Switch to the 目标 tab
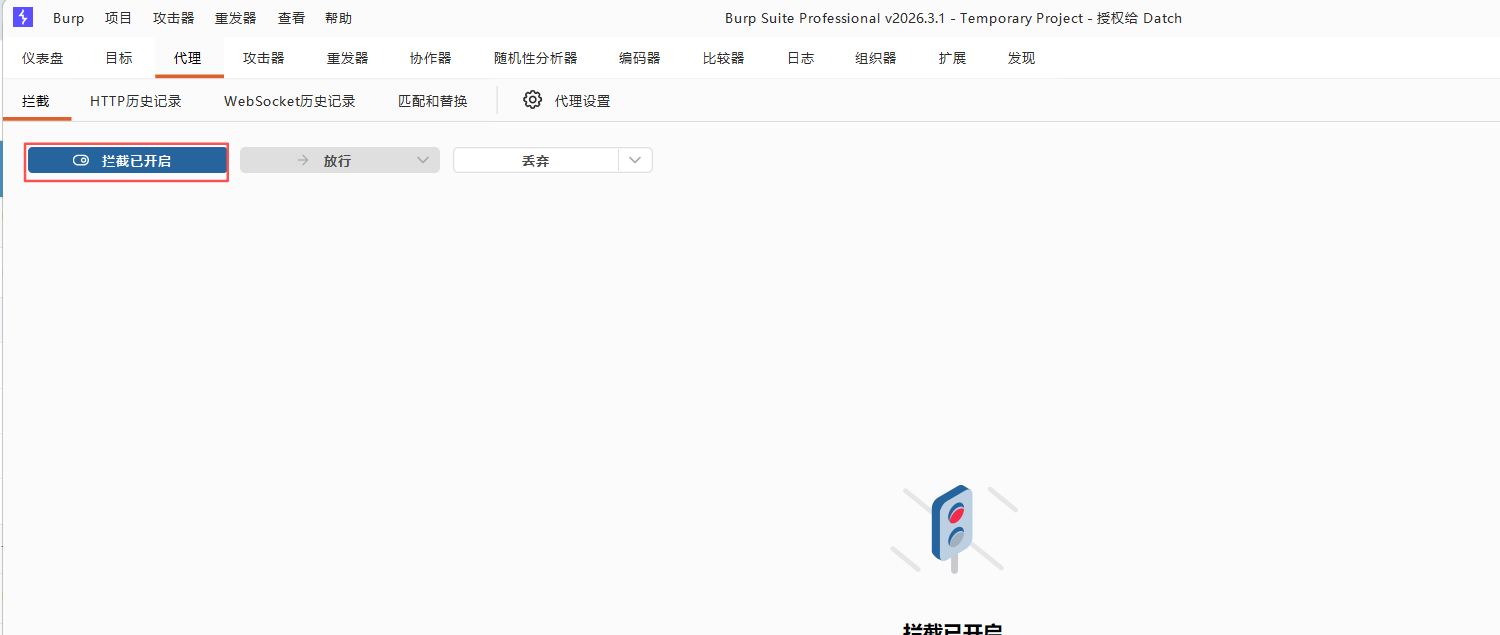1500x635 pixels. click(x=119, y=58)
